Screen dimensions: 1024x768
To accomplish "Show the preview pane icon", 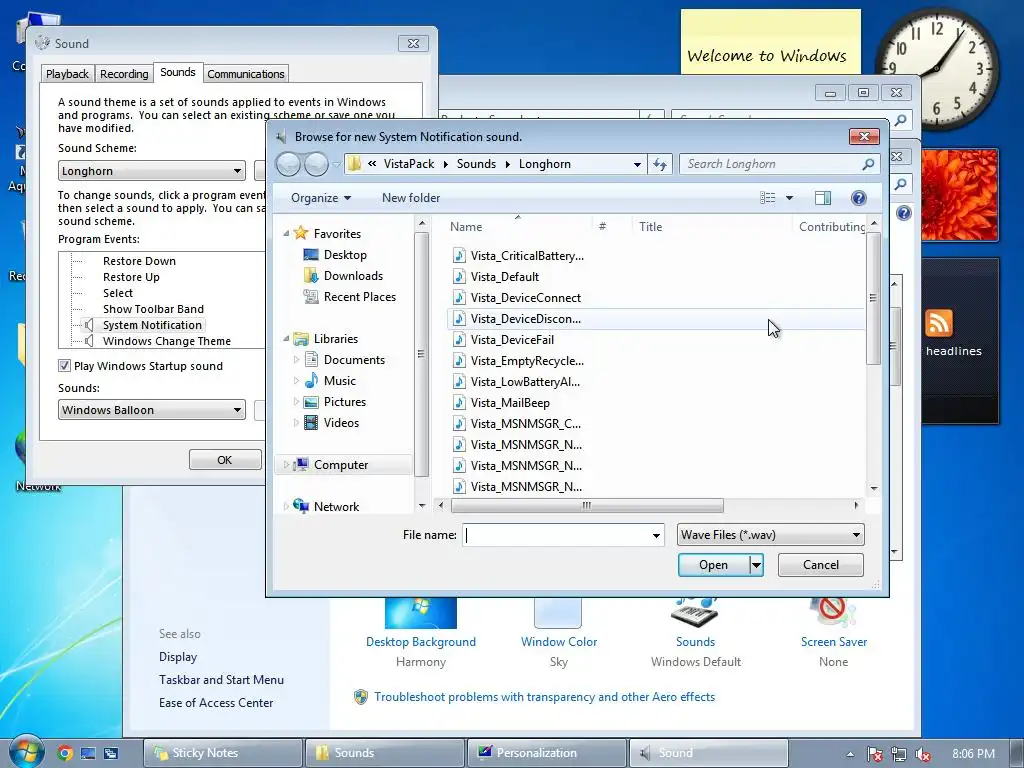I will pos(823,198).
